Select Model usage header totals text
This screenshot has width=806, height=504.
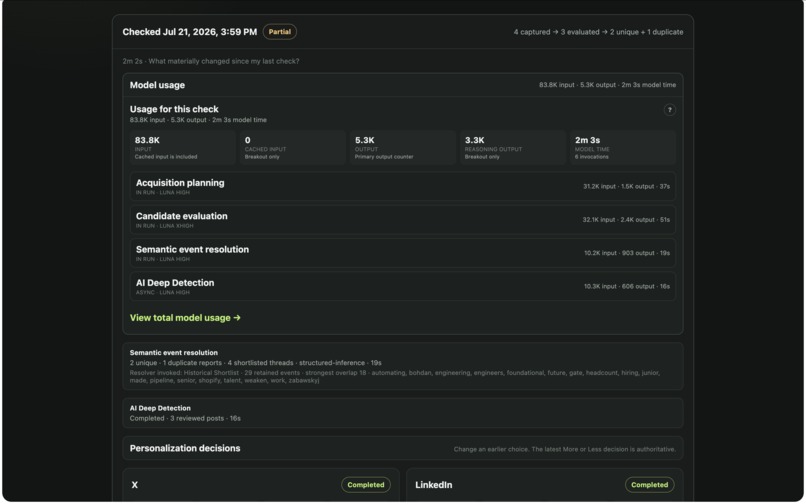tap(607, 85)
